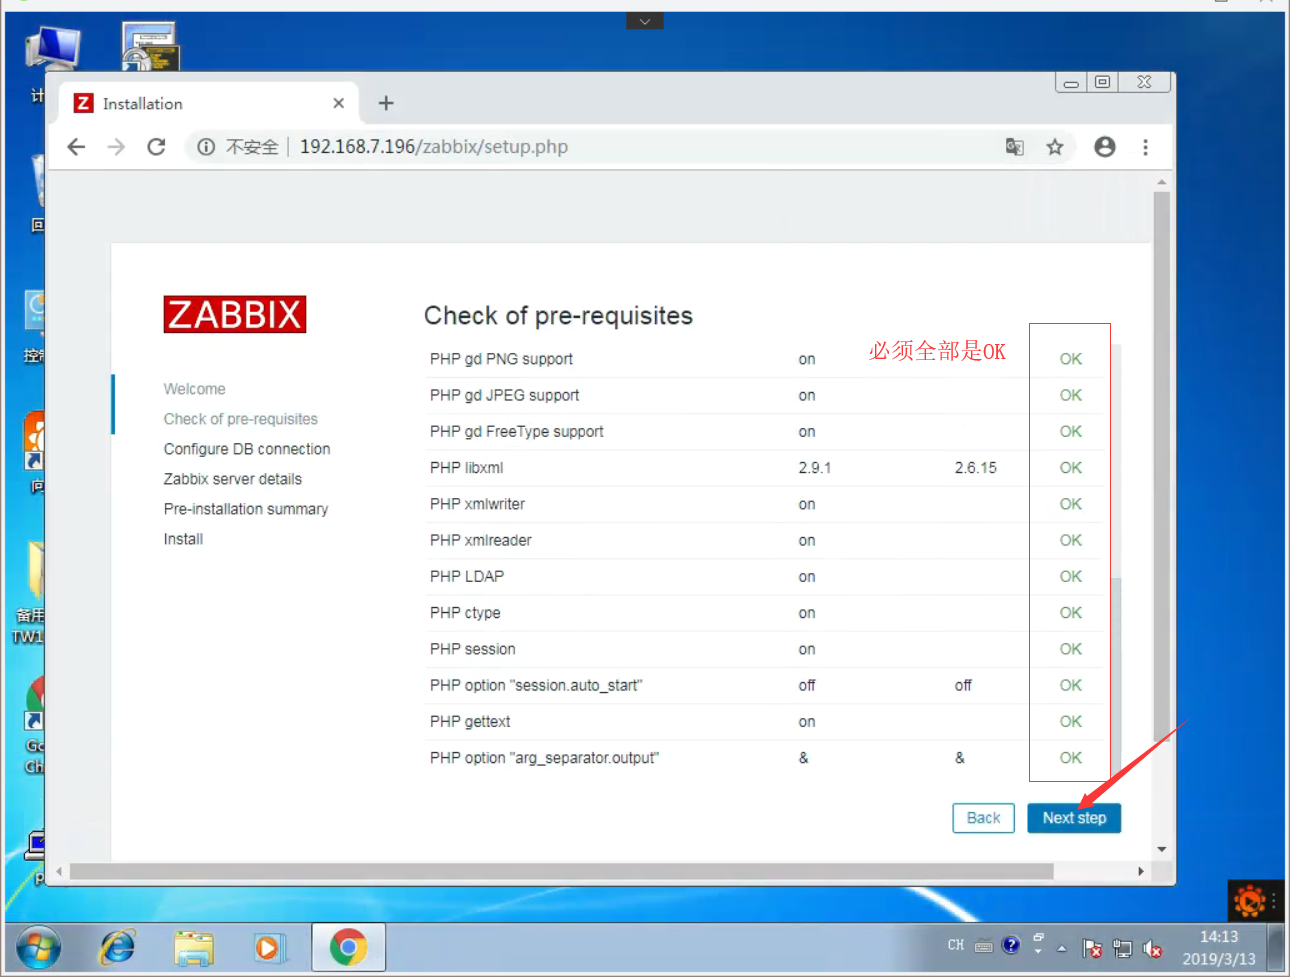Select the "PHP gd FreeType support" row label
Image resolution: width=1290 pixels, height=977 pixels.
(516, 432)
